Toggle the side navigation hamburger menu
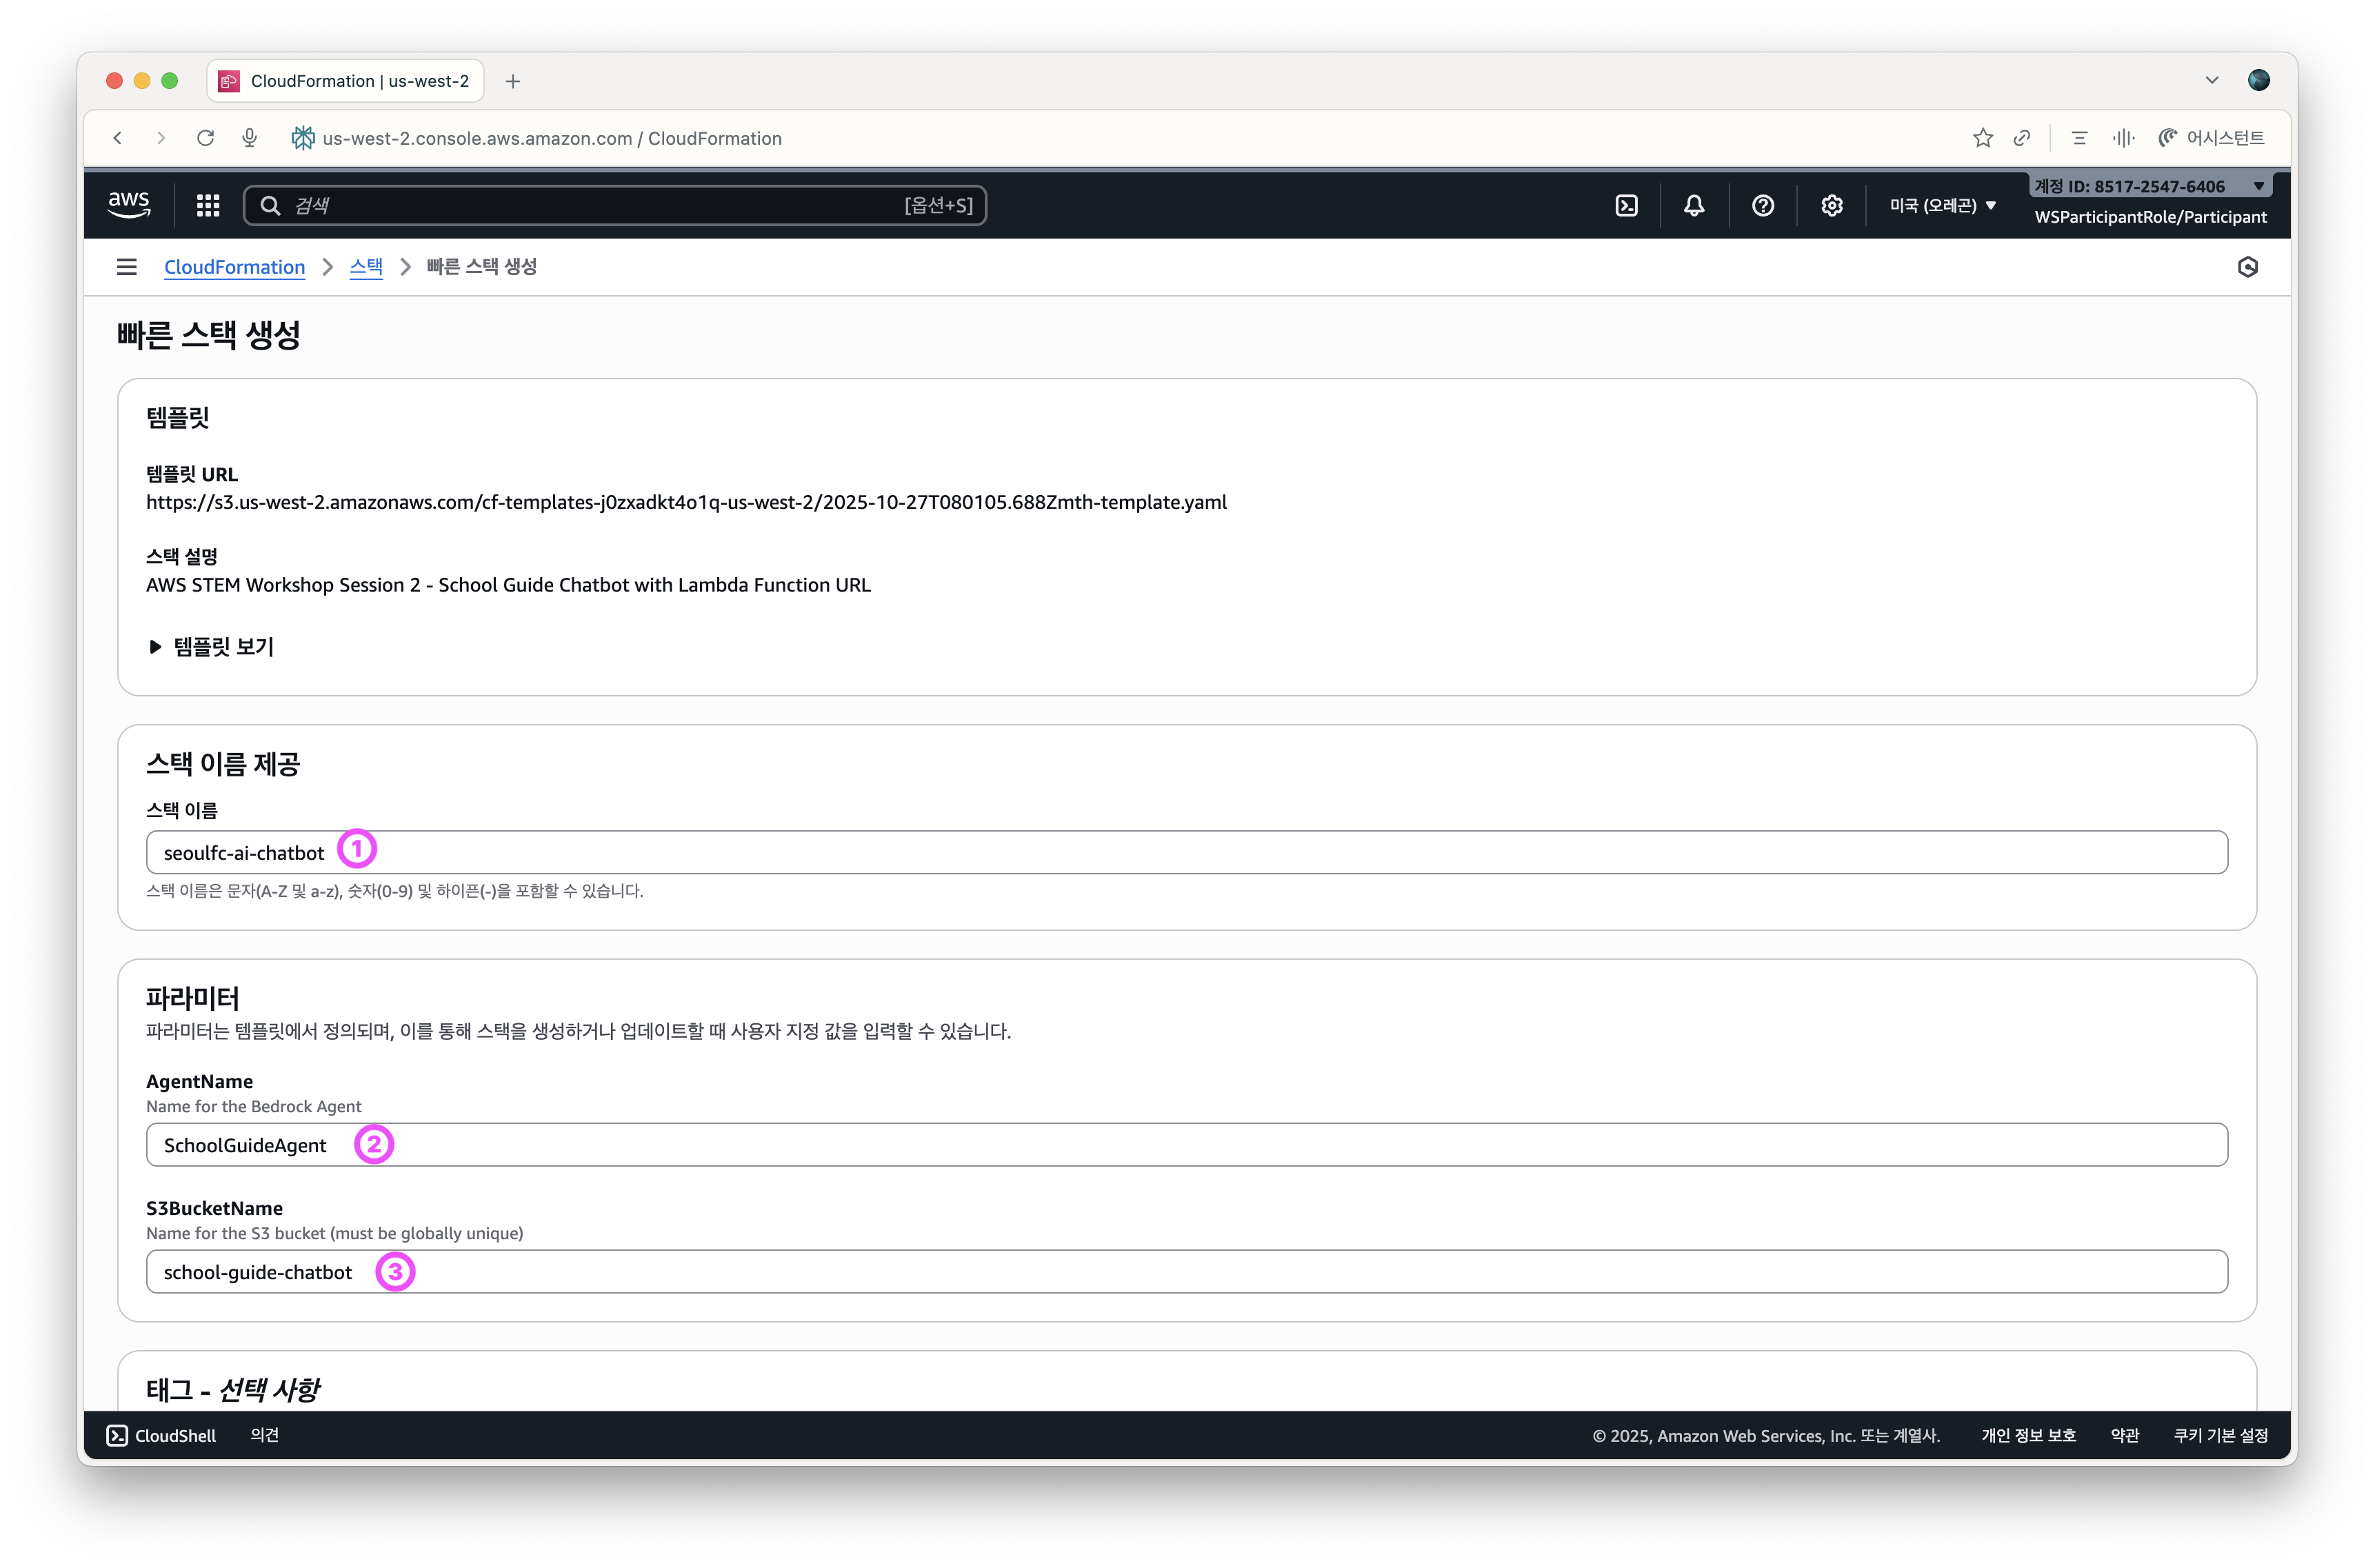The width and height of the screenshot is (2375, 1568). (127, 267)
